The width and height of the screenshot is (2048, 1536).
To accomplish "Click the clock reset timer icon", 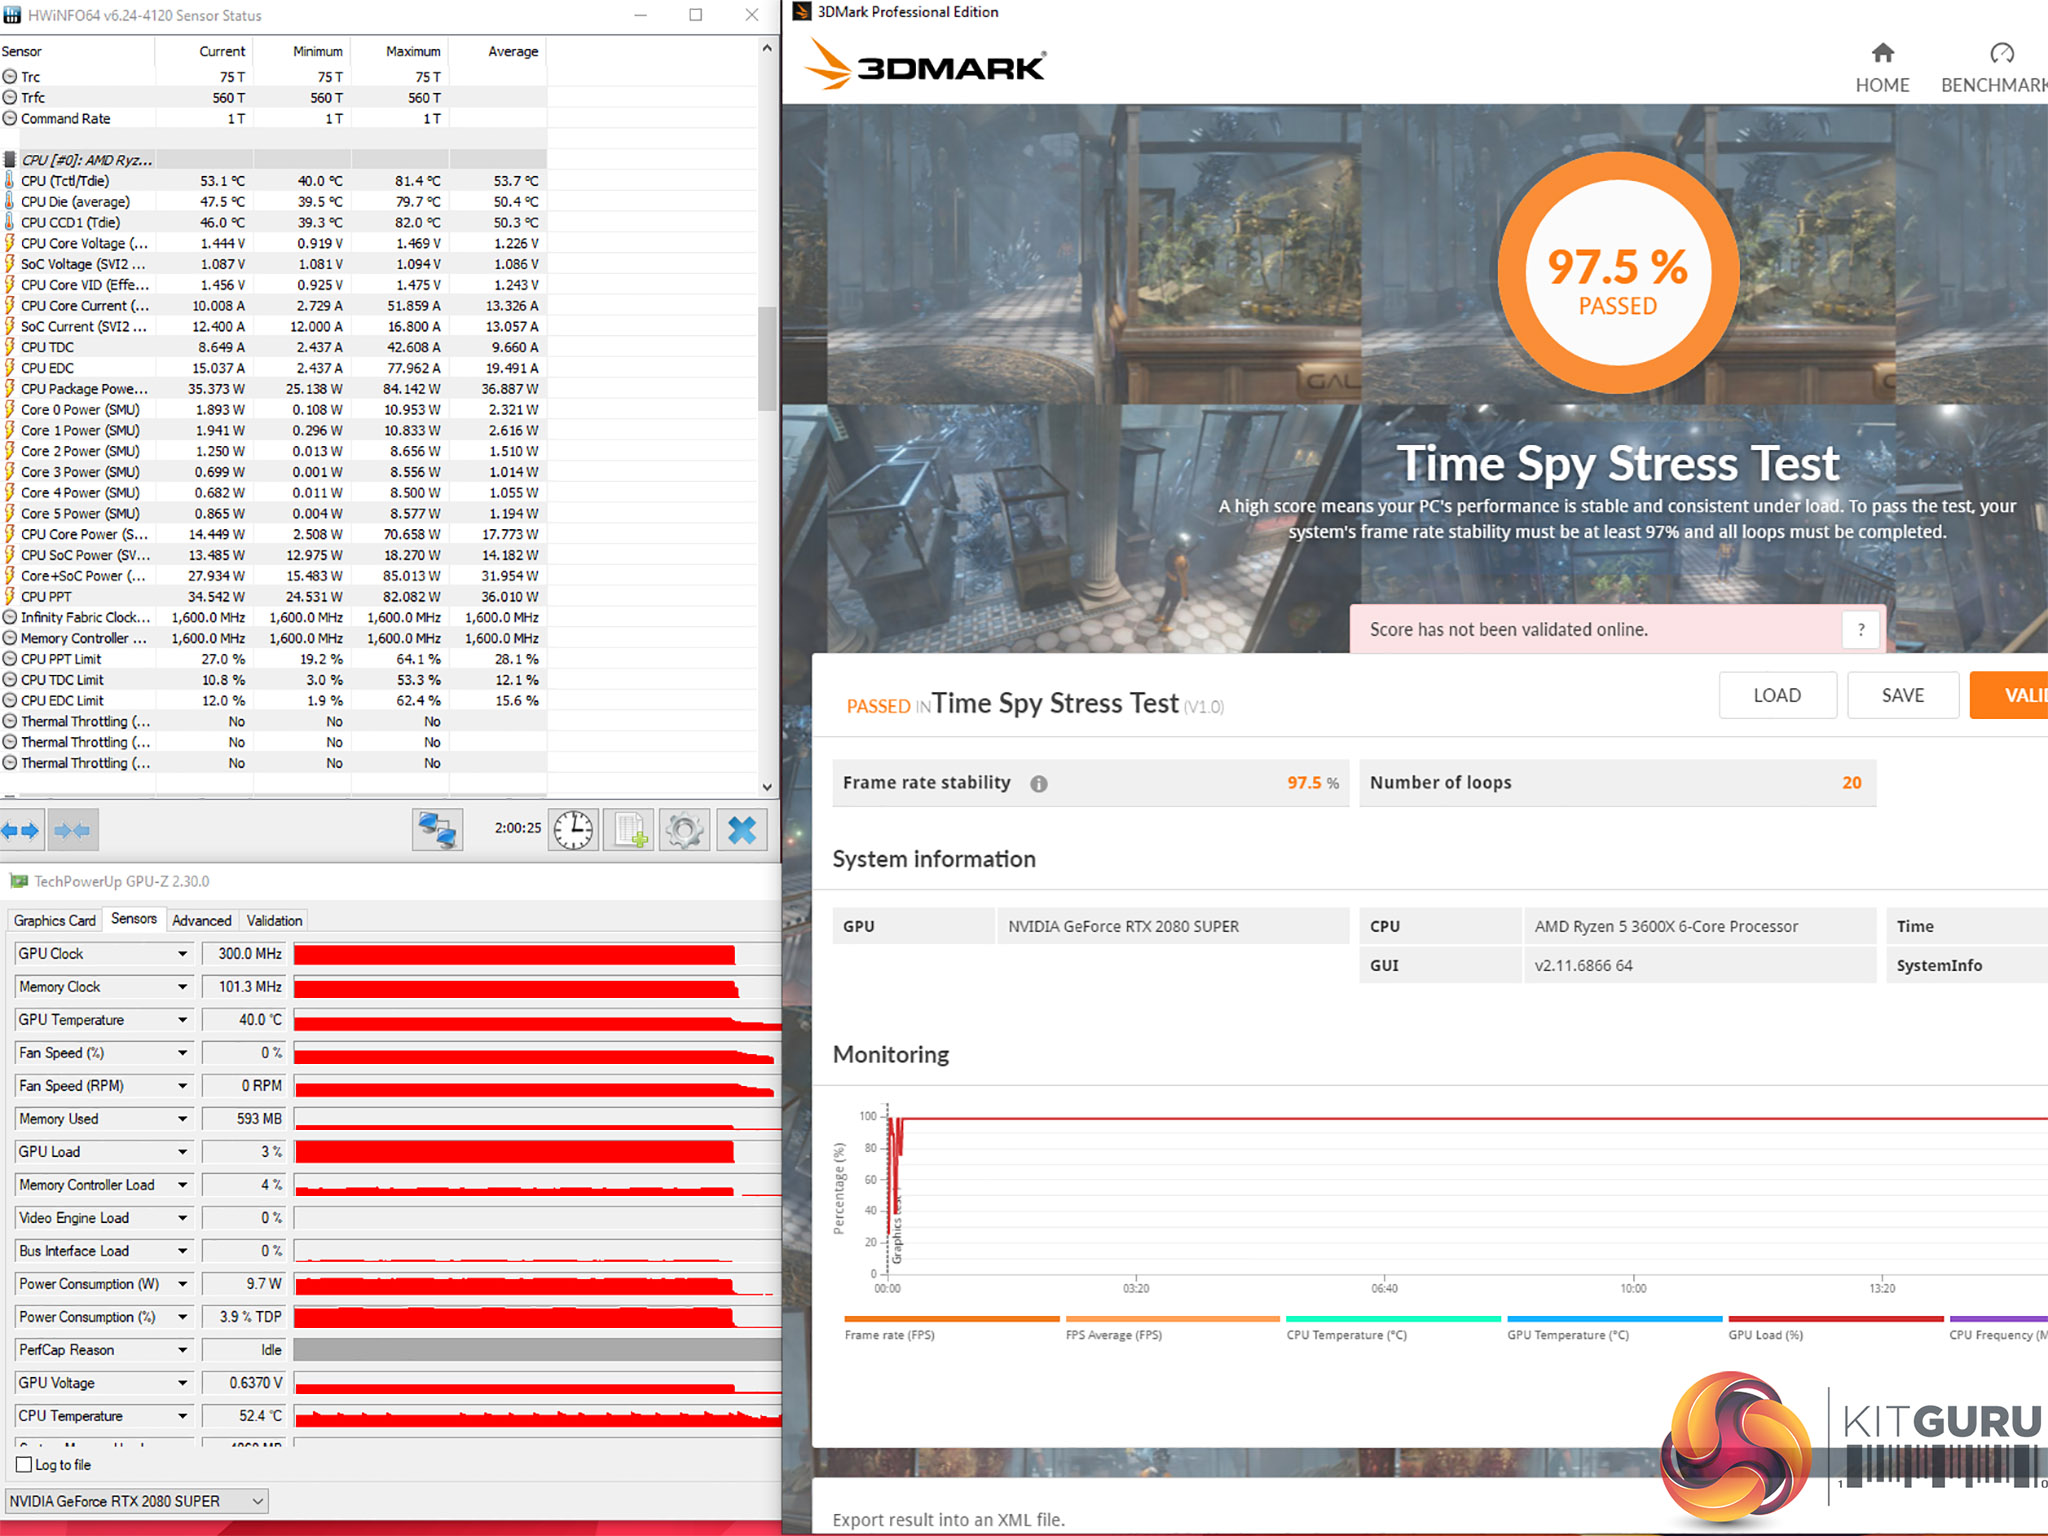I will pos(573,830).
